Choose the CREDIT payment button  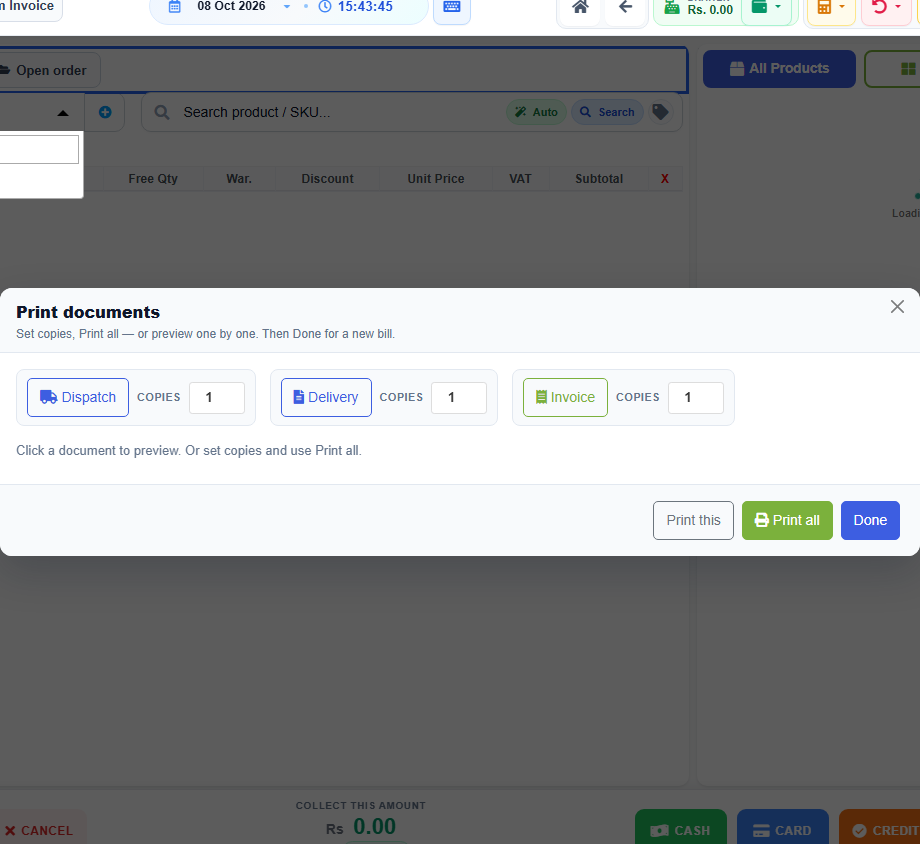[x=880, y=830]
